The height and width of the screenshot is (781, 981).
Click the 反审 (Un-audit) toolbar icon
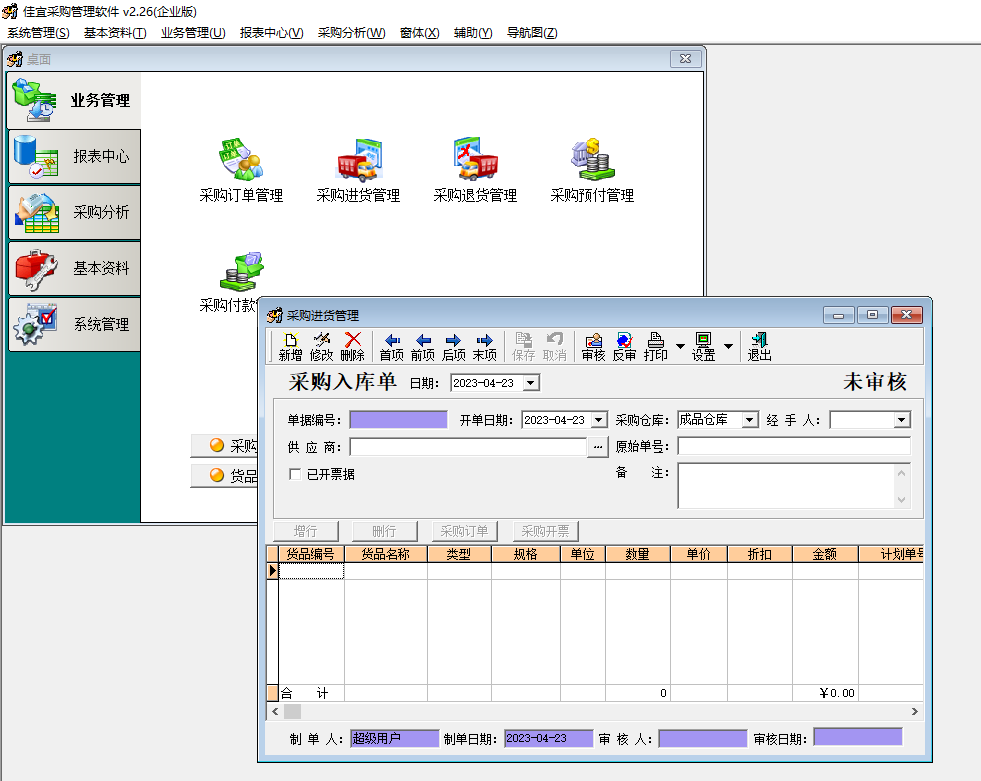coord(624,347)
